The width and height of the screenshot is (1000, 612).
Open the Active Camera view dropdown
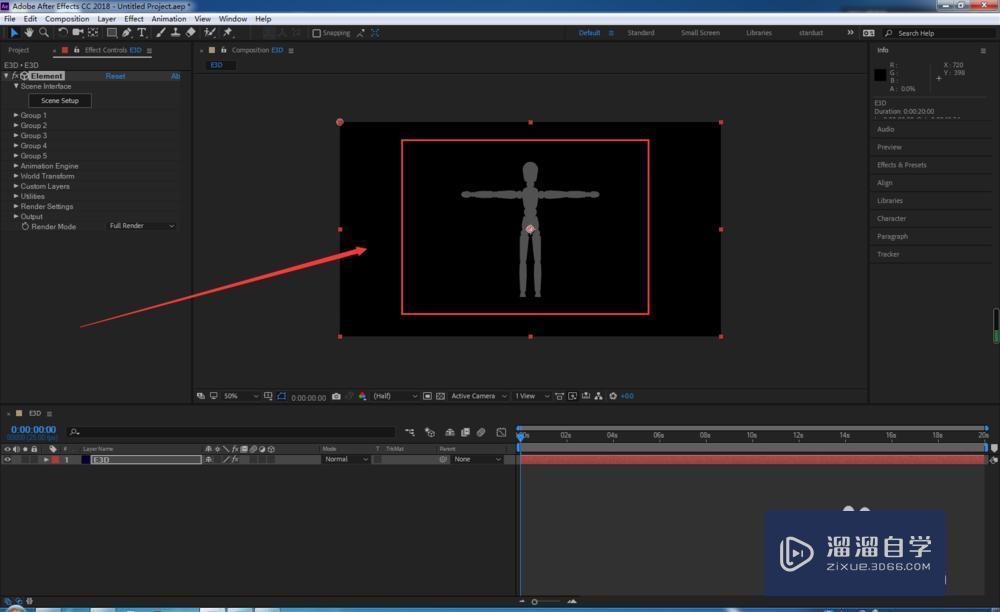(x=477, y=396)
